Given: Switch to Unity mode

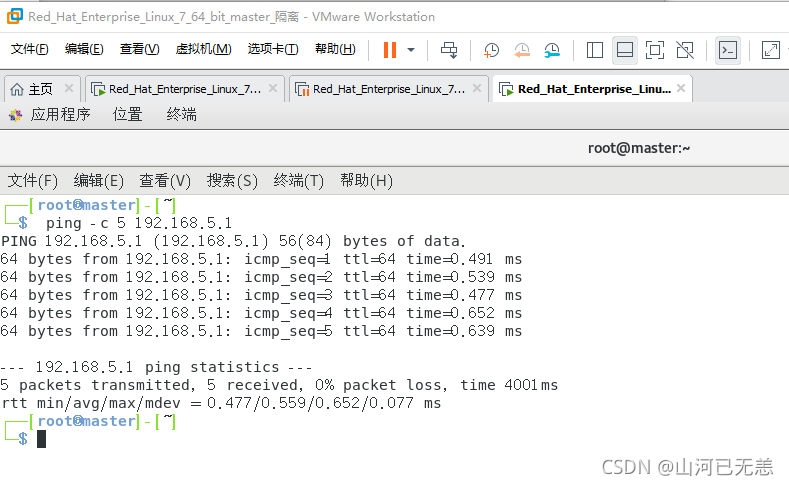Looking at the screenshot, I should click(685, 50).
